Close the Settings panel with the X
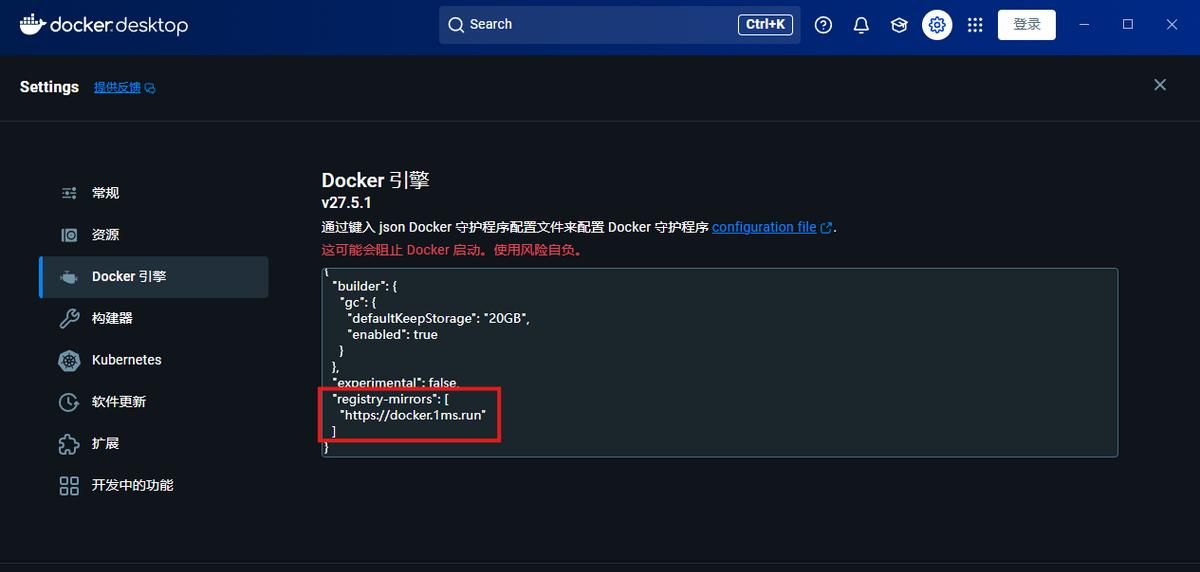Viewport: 1200px width, 572px height. (1160, 85)
